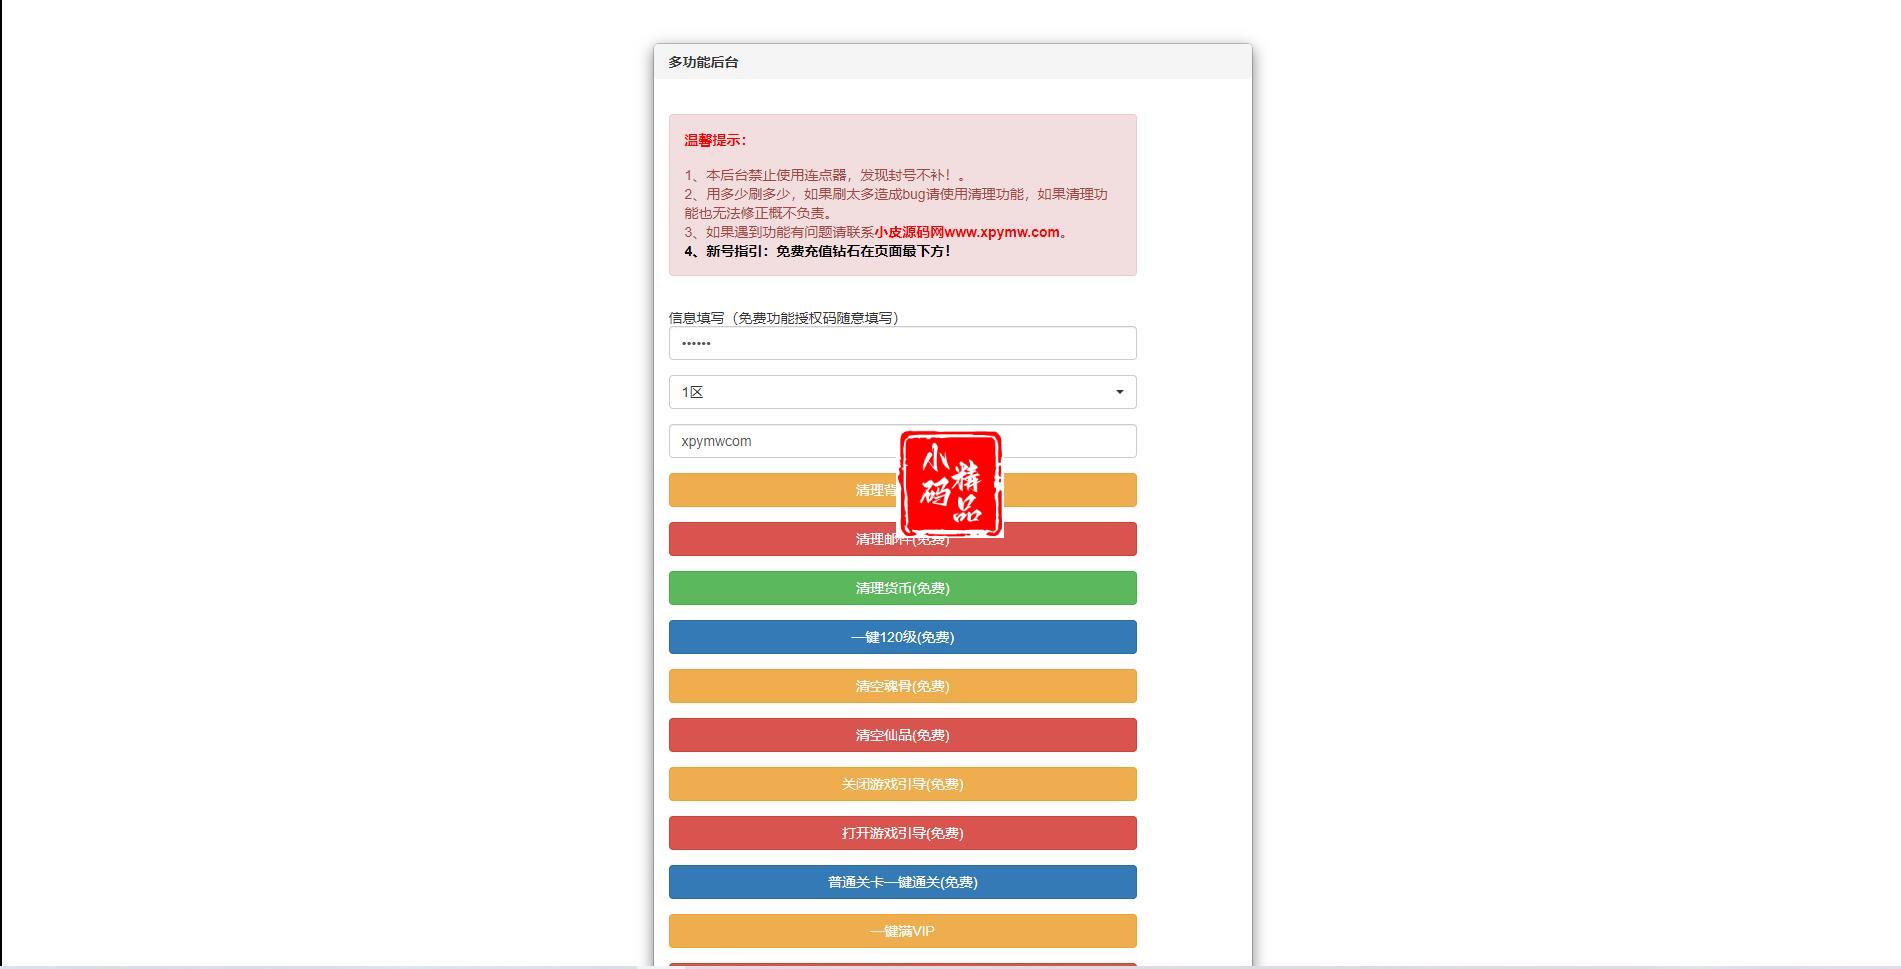Viewport: 1901px width, 969px height.
Task: Click the 清空仙品(免费) button
Action: point(902,735)
